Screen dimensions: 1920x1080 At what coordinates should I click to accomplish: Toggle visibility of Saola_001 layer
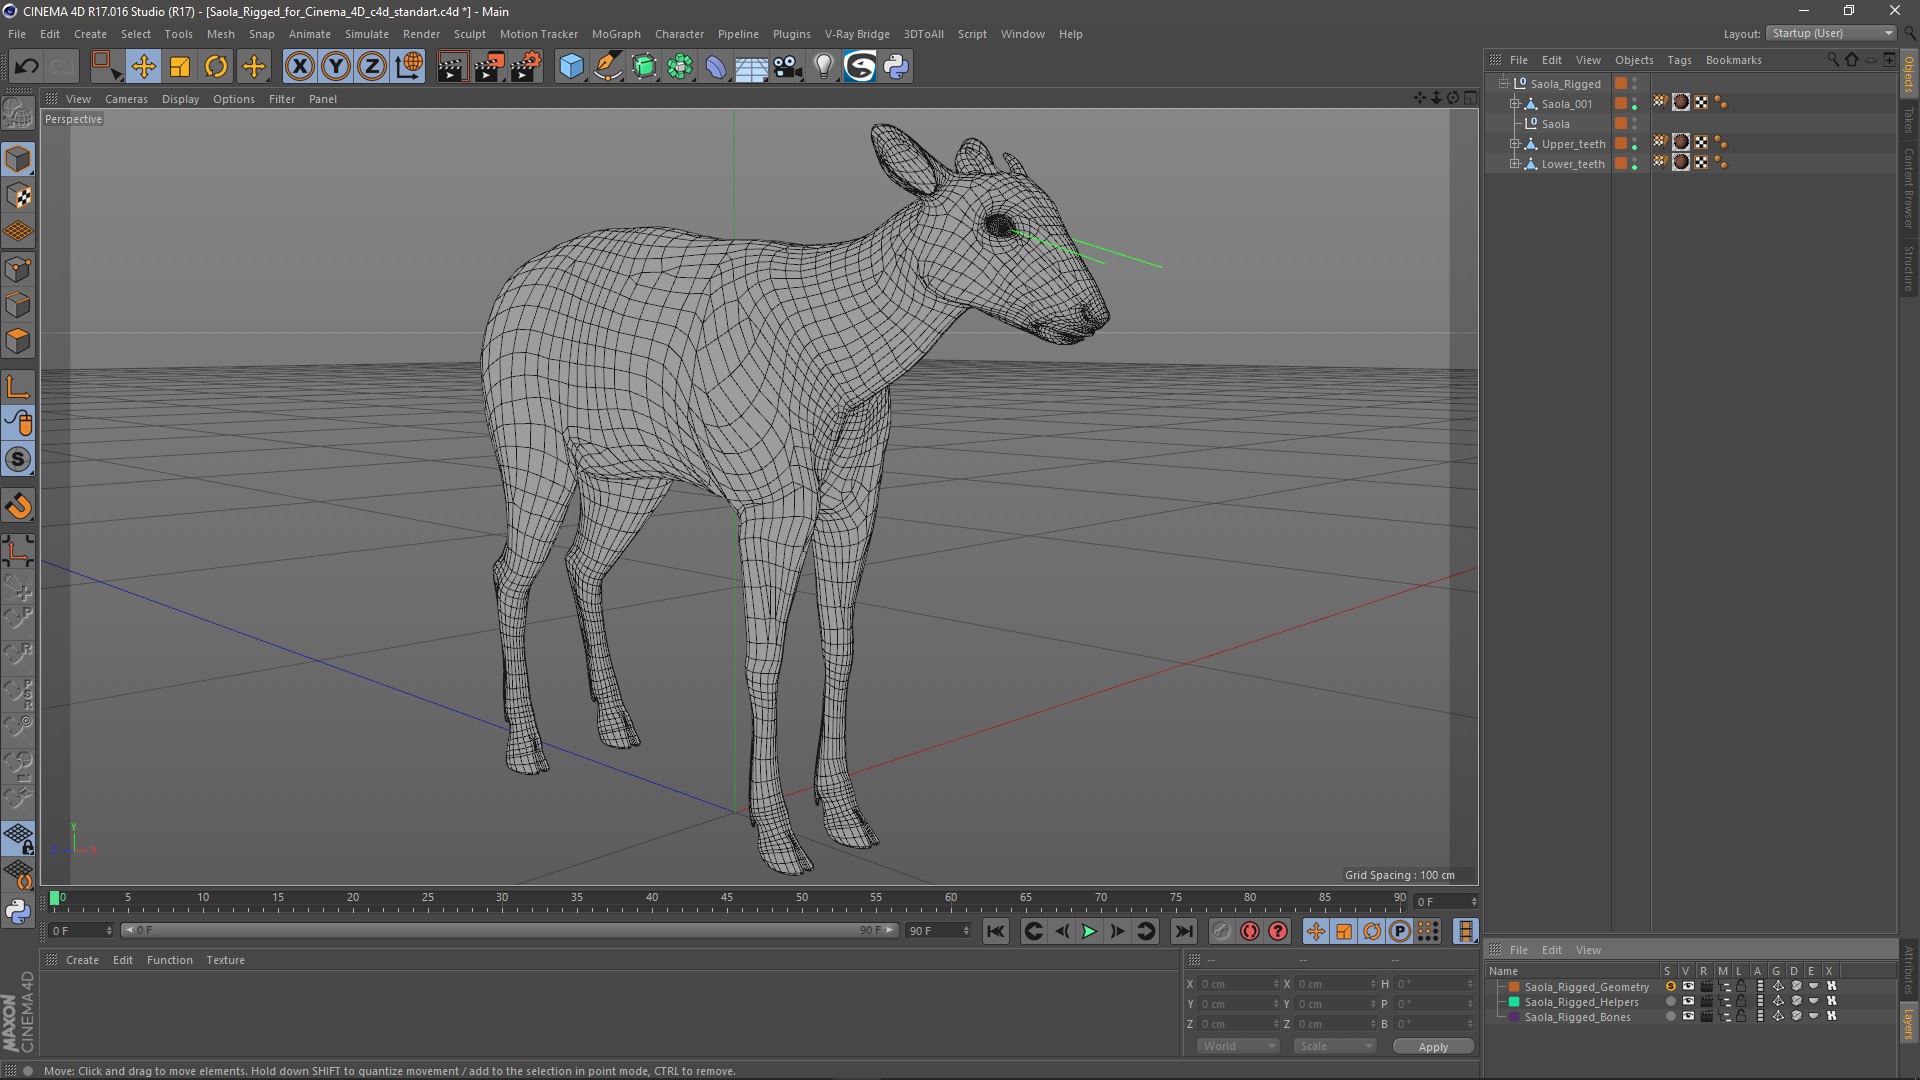click(1638, 103)
